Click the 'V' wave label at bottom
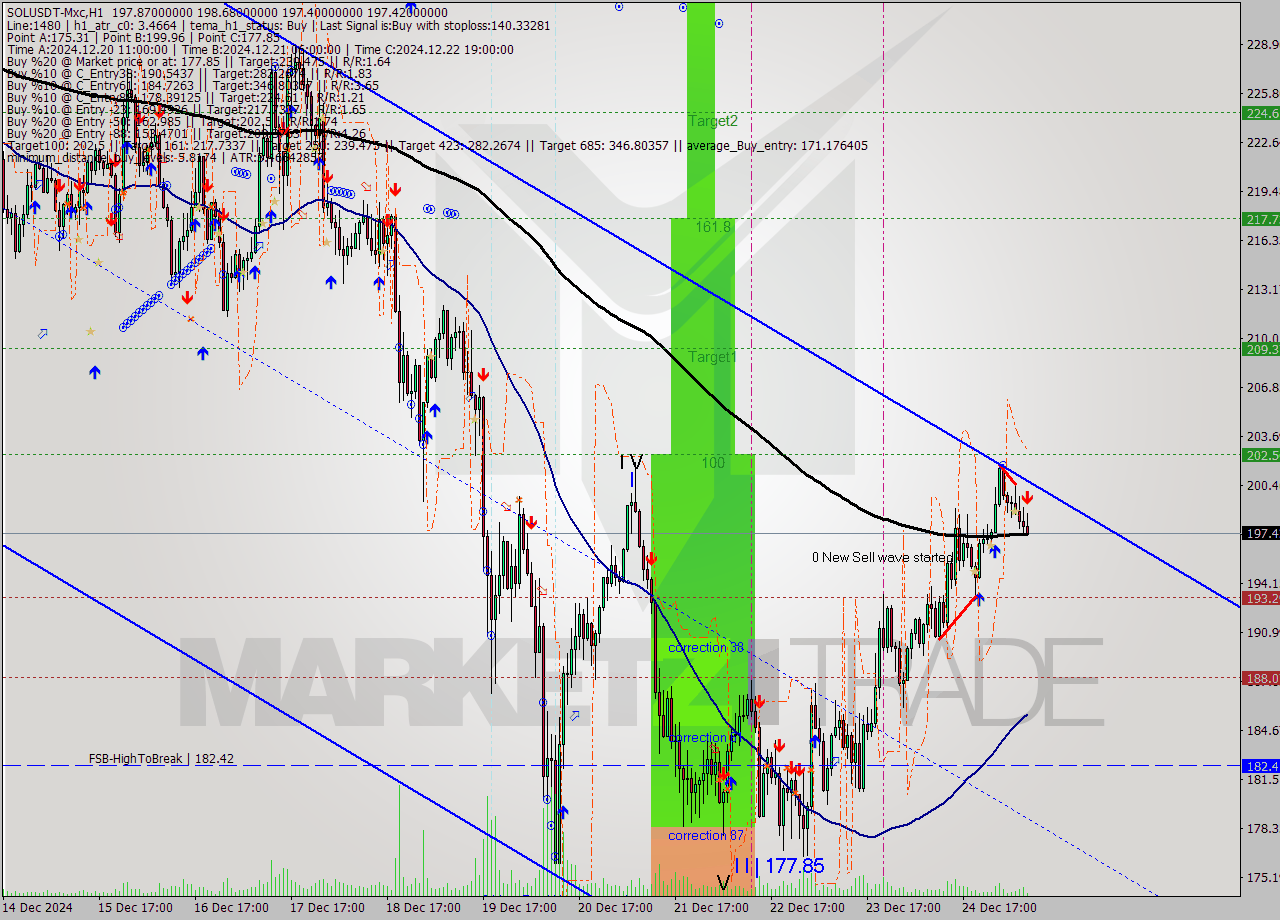The image size is (1280, 920). [724, 883]
